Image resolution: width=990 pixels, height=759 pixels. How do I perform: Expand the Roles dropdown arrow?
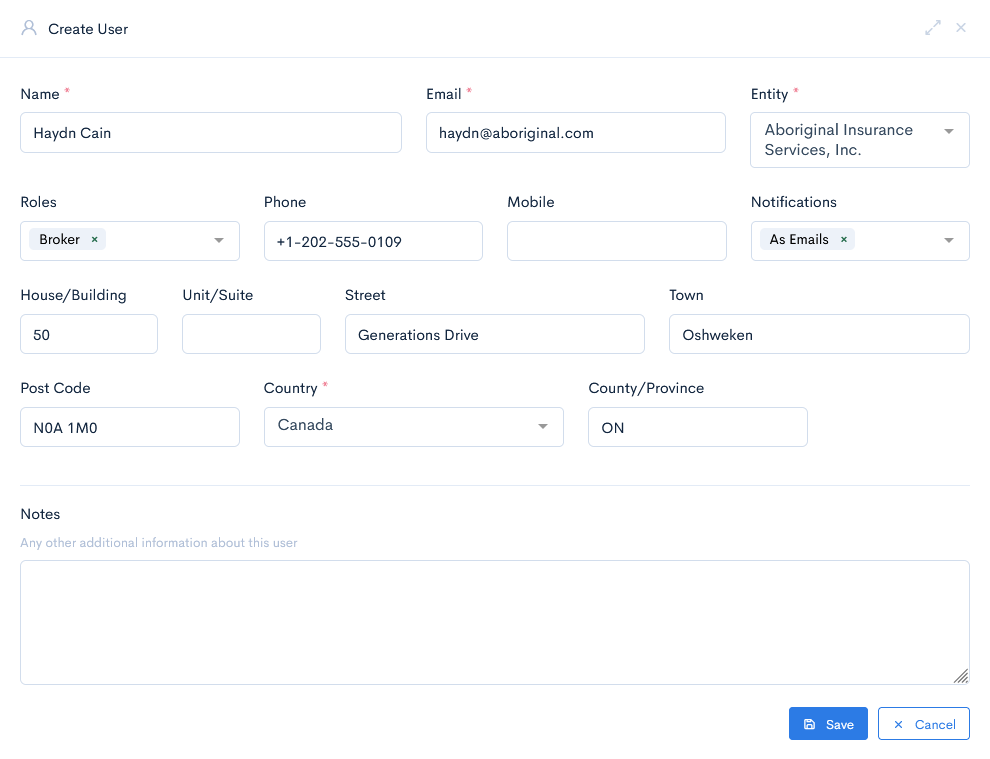[x=219, y=241]
